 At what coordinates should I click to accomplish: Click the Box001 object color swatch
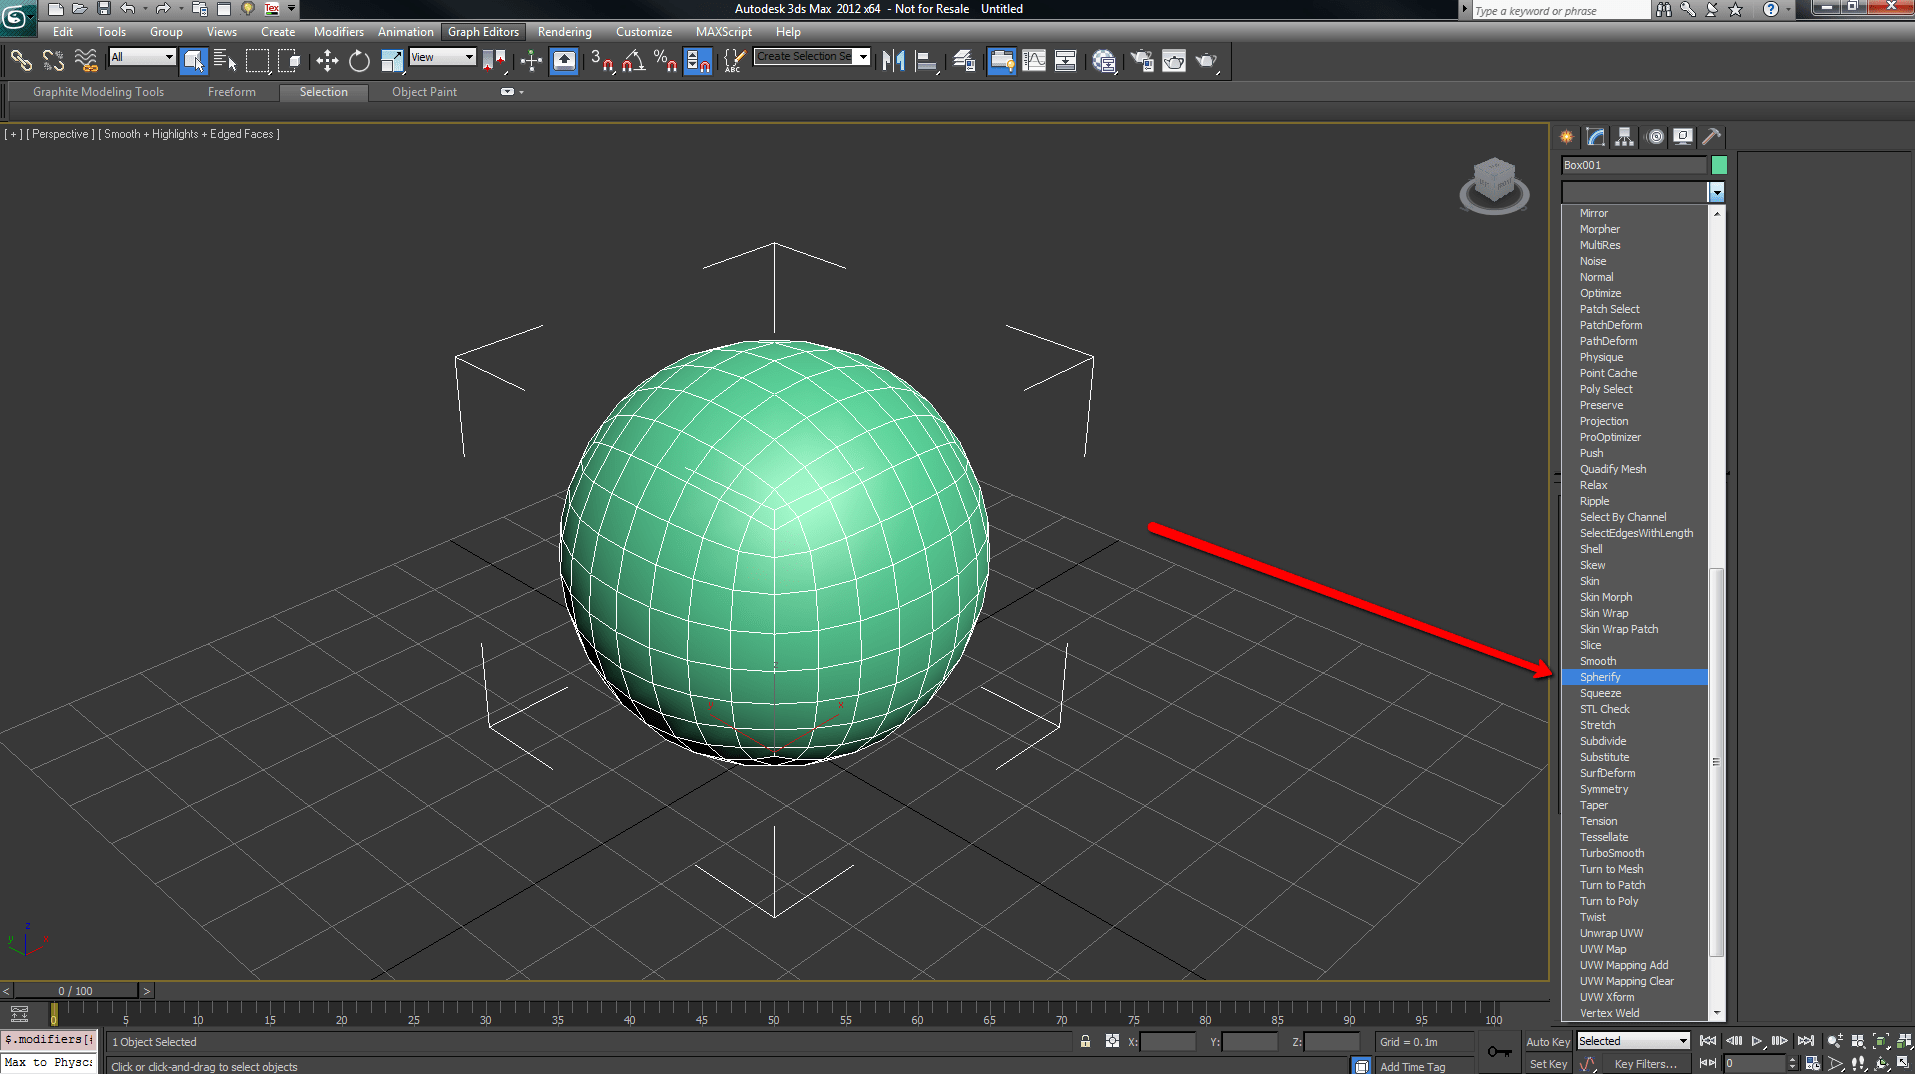(1718, 164)
